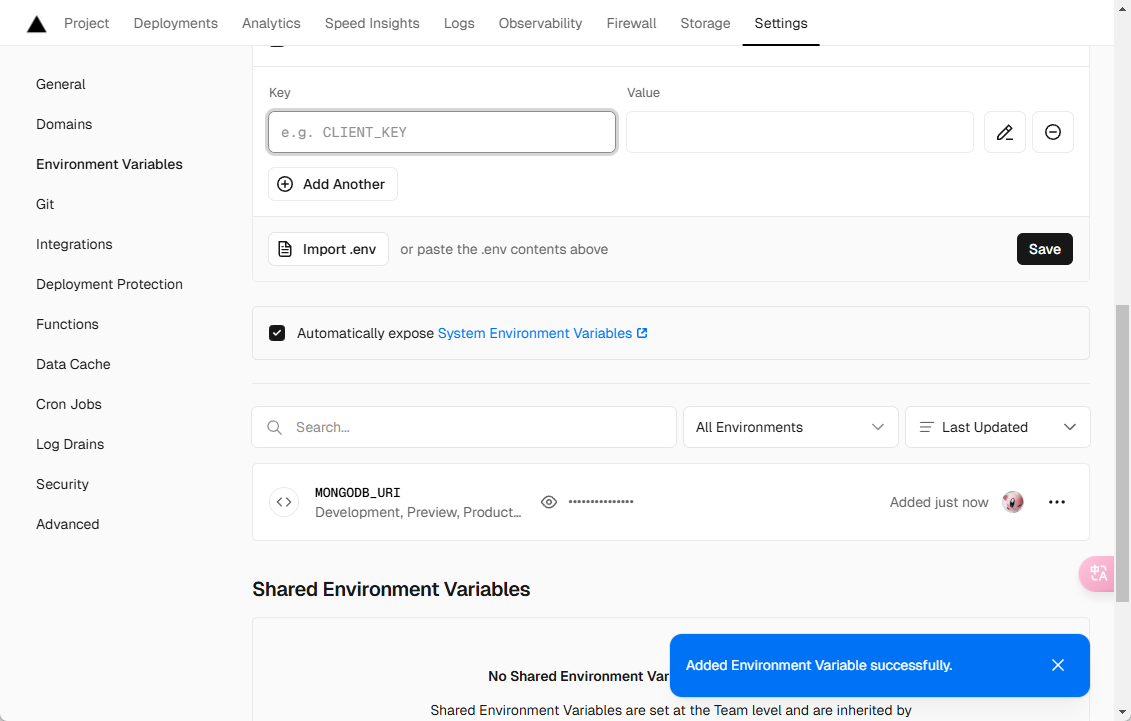Expand the Last Updated sort dropdown
The height and width of the screenshot is (721, 1131).
[x=997, y=427]
